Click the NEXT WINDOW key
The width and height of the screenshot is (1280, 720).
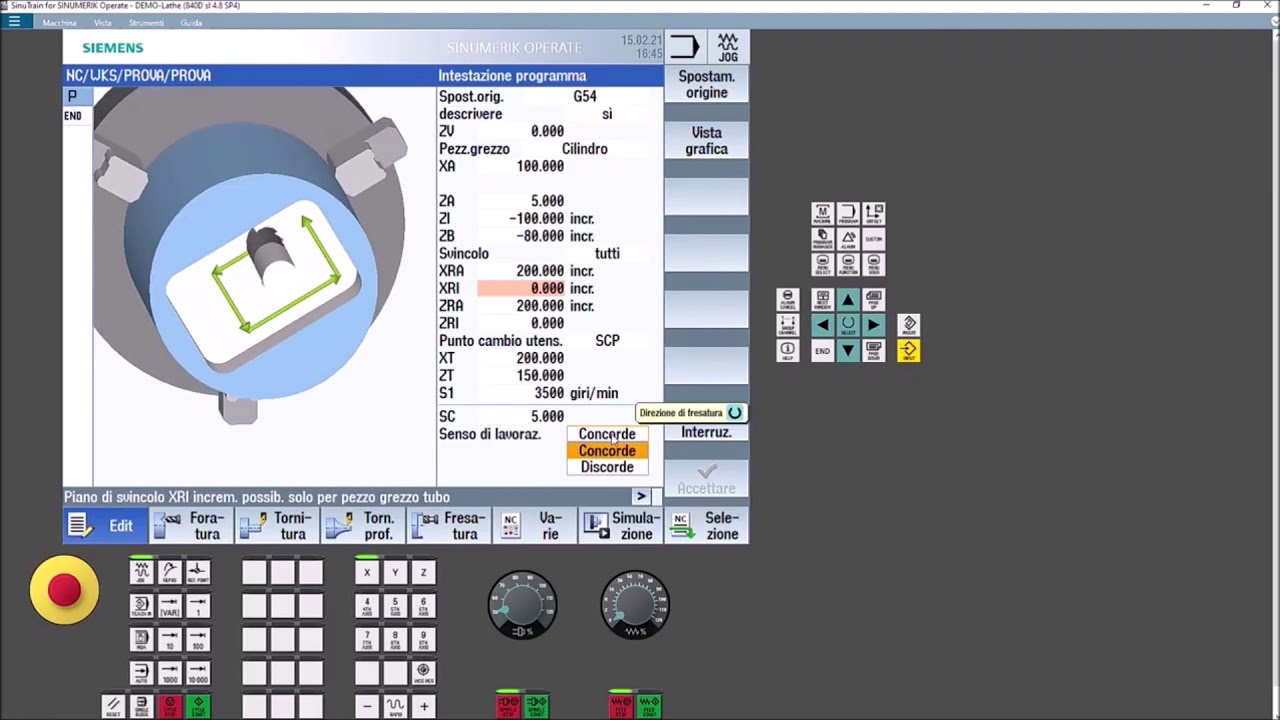click(823, 299)
